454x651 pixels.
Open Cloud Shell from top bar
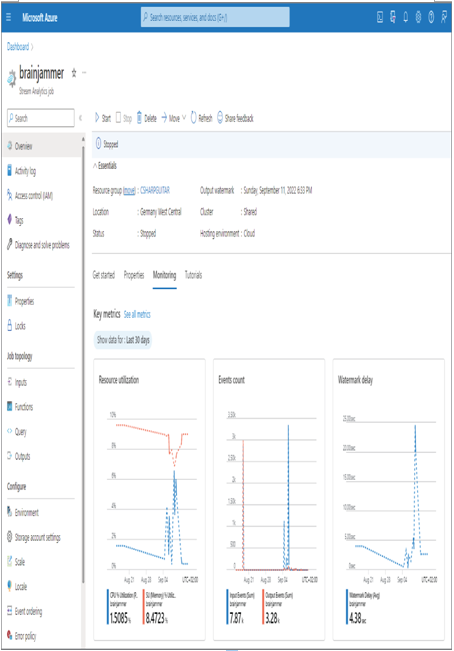[x=380, y=17]
